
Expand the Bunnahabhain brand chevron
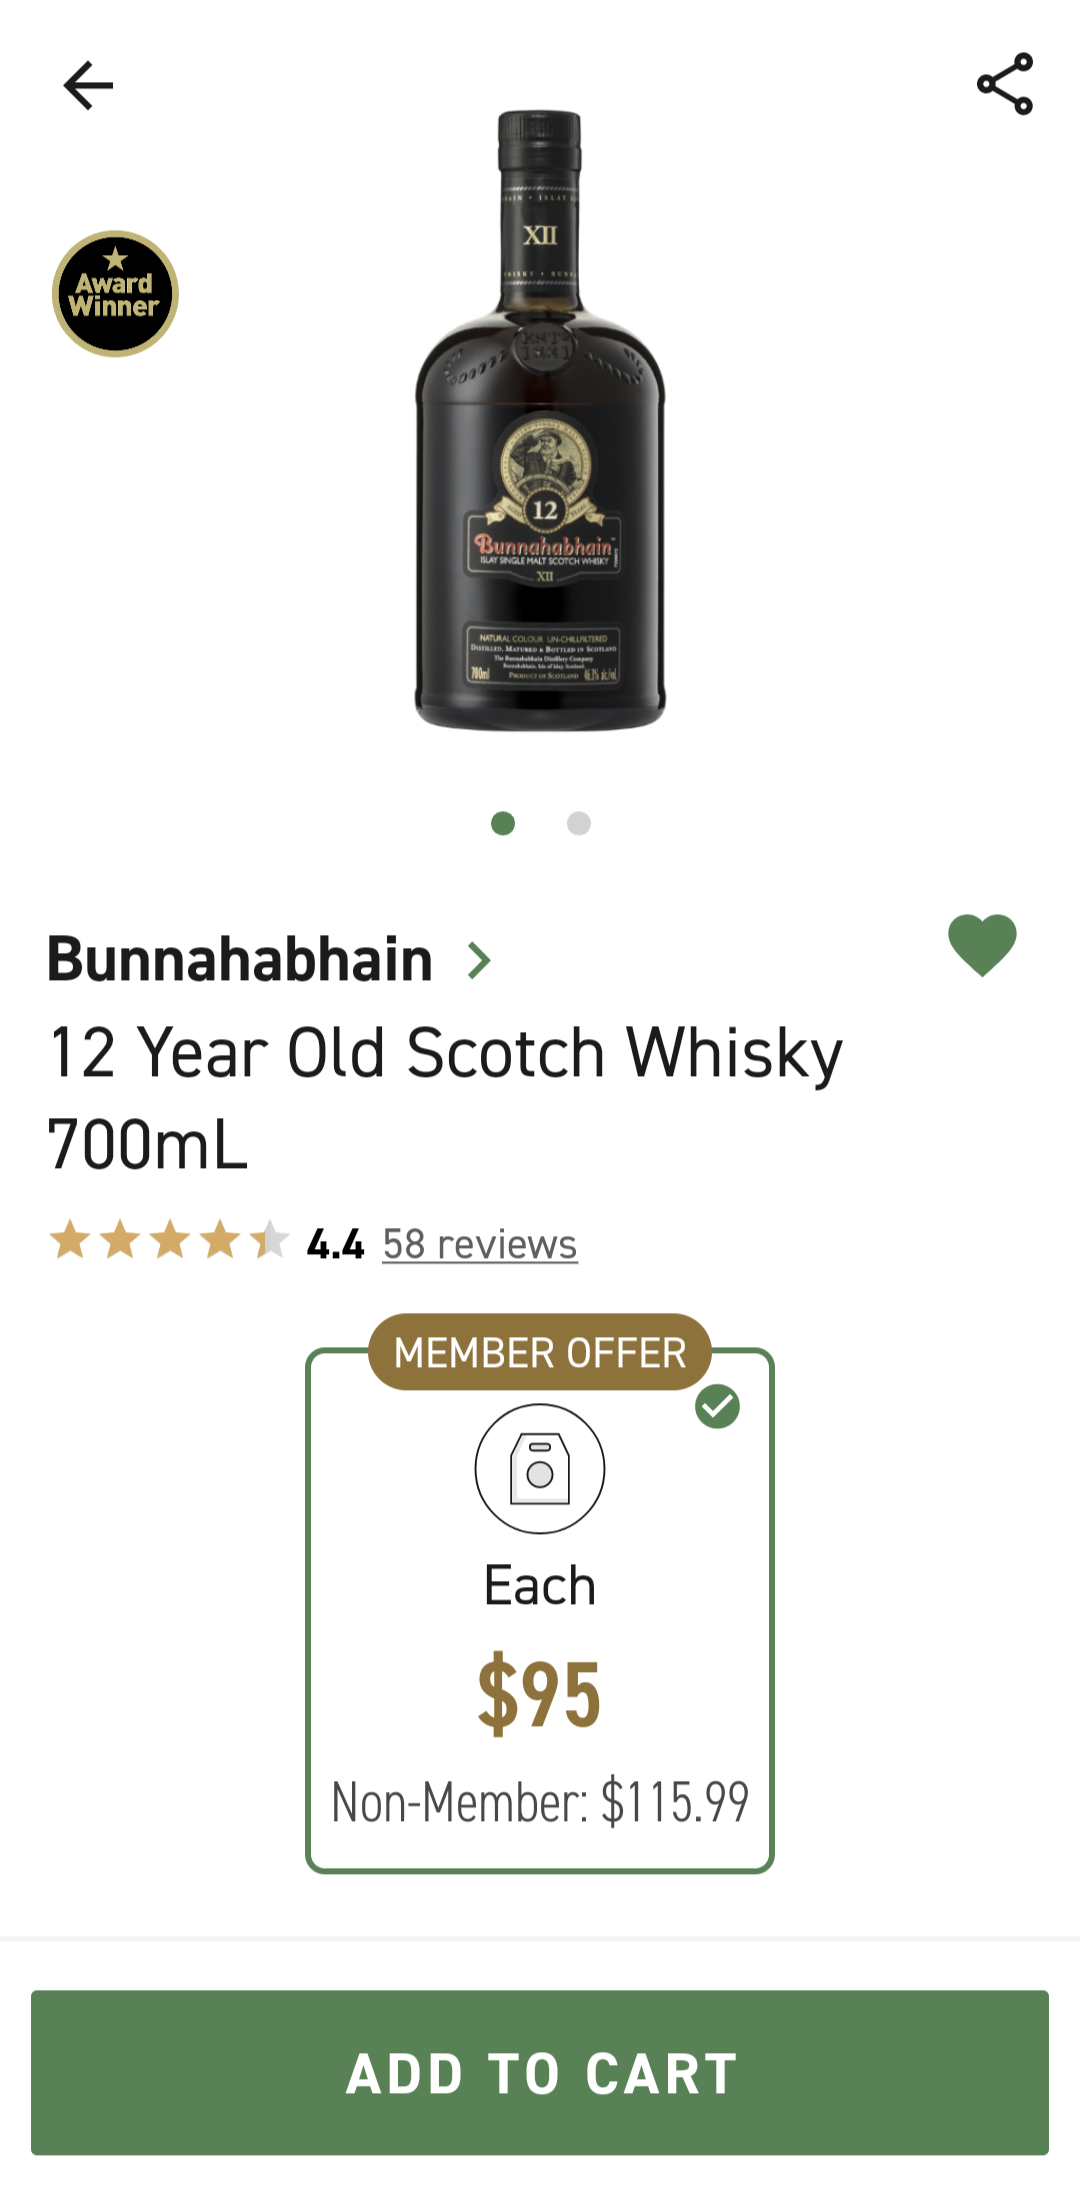480,960
